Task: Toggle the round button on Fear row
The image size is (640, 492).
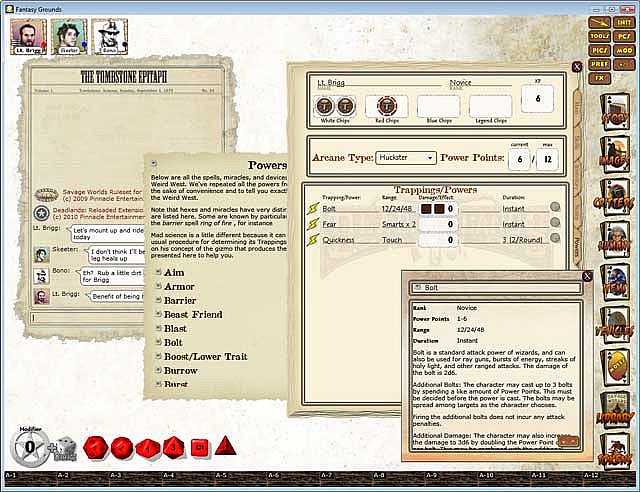Action: [x=555, y=223]
